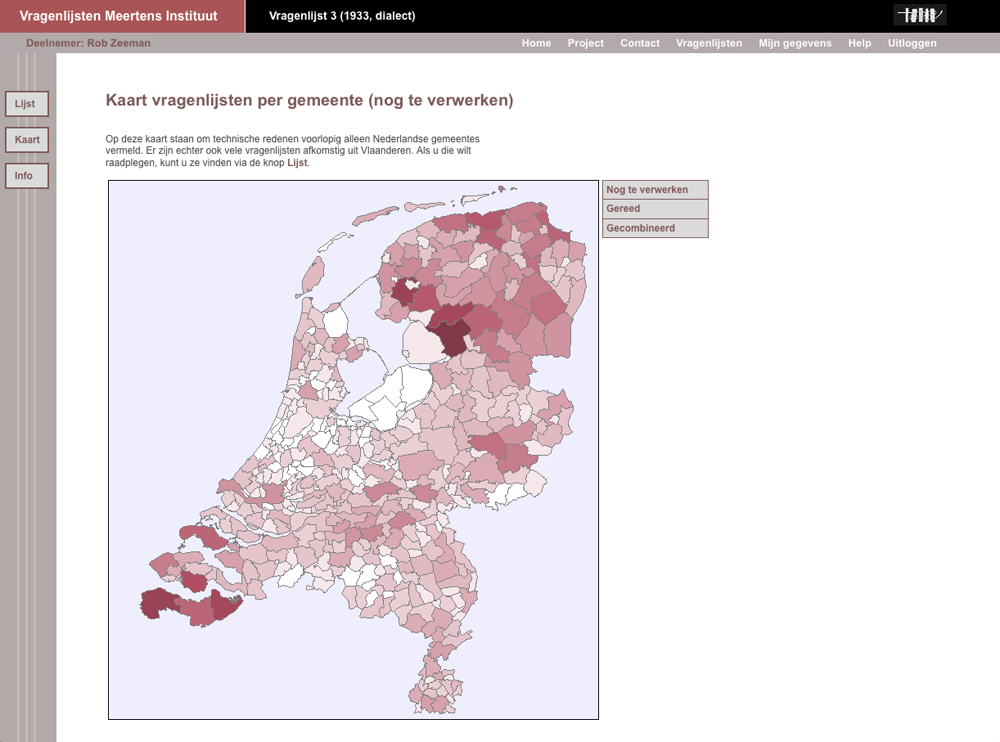Screen dimensions: 1000x742
Task: Click the 'Vragenlijst 3 (1933, dialect)' header
Action: click(x=342, y=16)
